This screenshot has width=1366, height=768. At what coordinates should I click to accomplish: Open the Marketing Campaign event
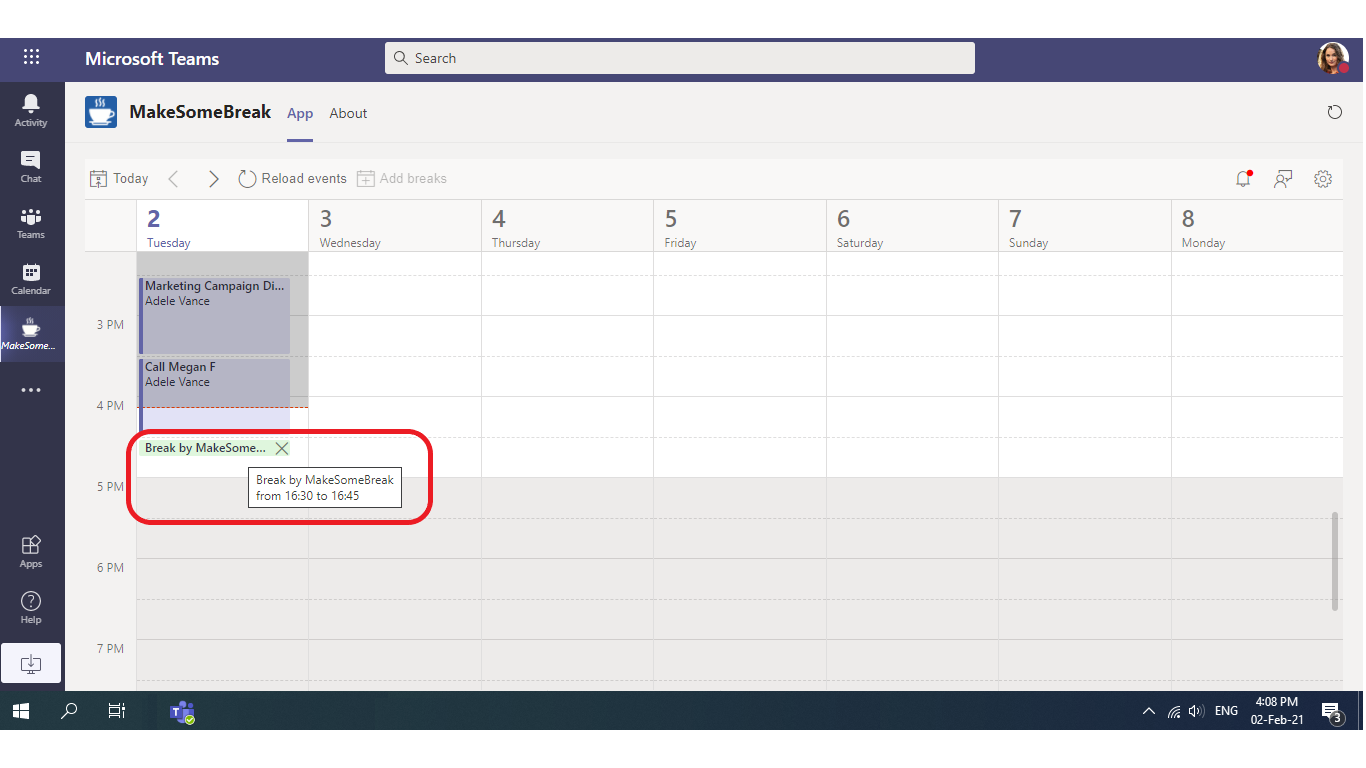(215, 315)
